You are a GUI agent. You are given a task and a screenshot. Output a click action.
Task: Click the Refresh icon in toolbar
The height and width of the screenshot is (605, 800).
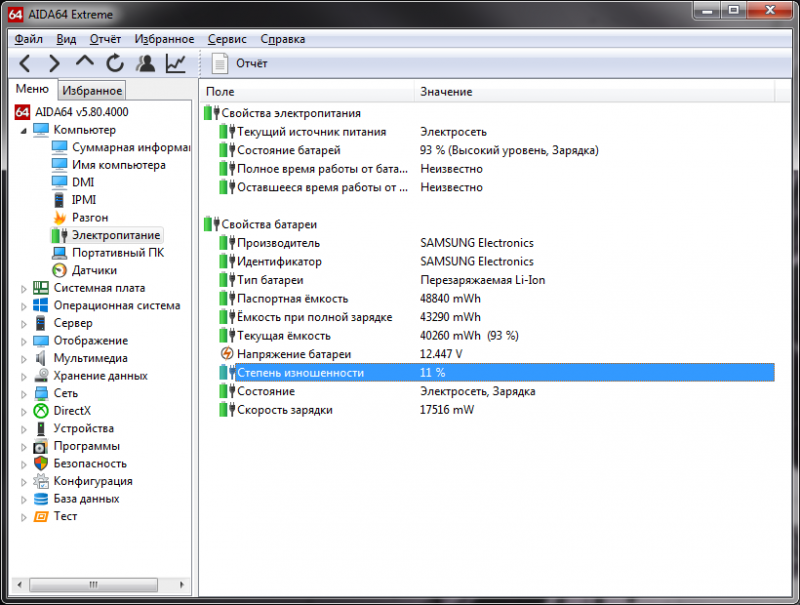[115, 64]
